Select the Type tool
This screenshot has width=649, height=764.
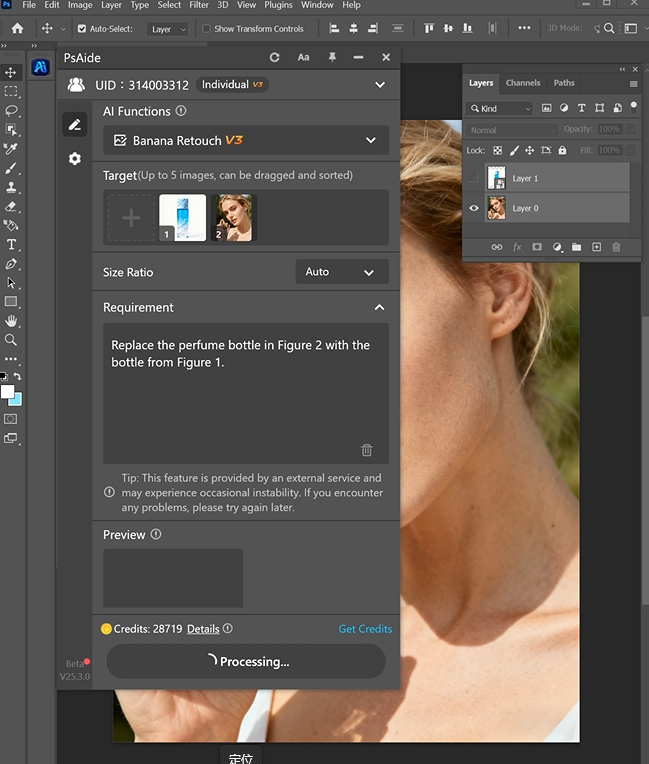11,244
